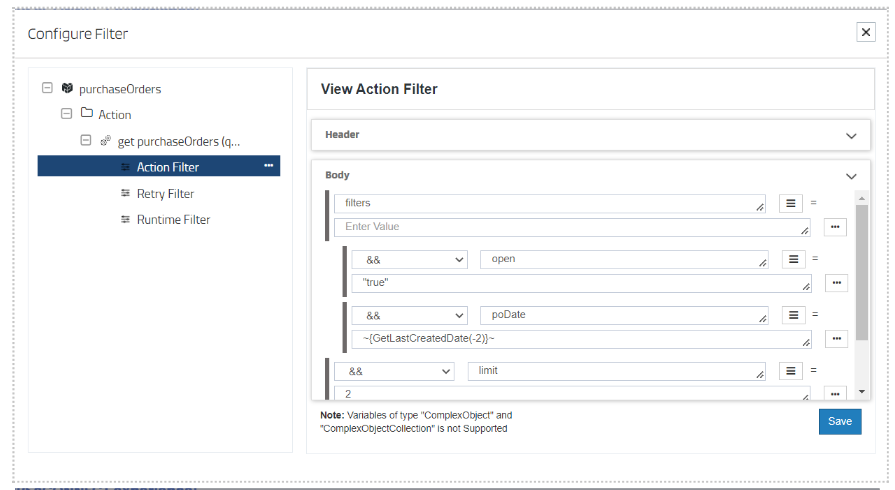Select get purchaseOrders action item
The height and width of the screenshot is (490, 895).
pyautogui.click(x=179, y=141)
